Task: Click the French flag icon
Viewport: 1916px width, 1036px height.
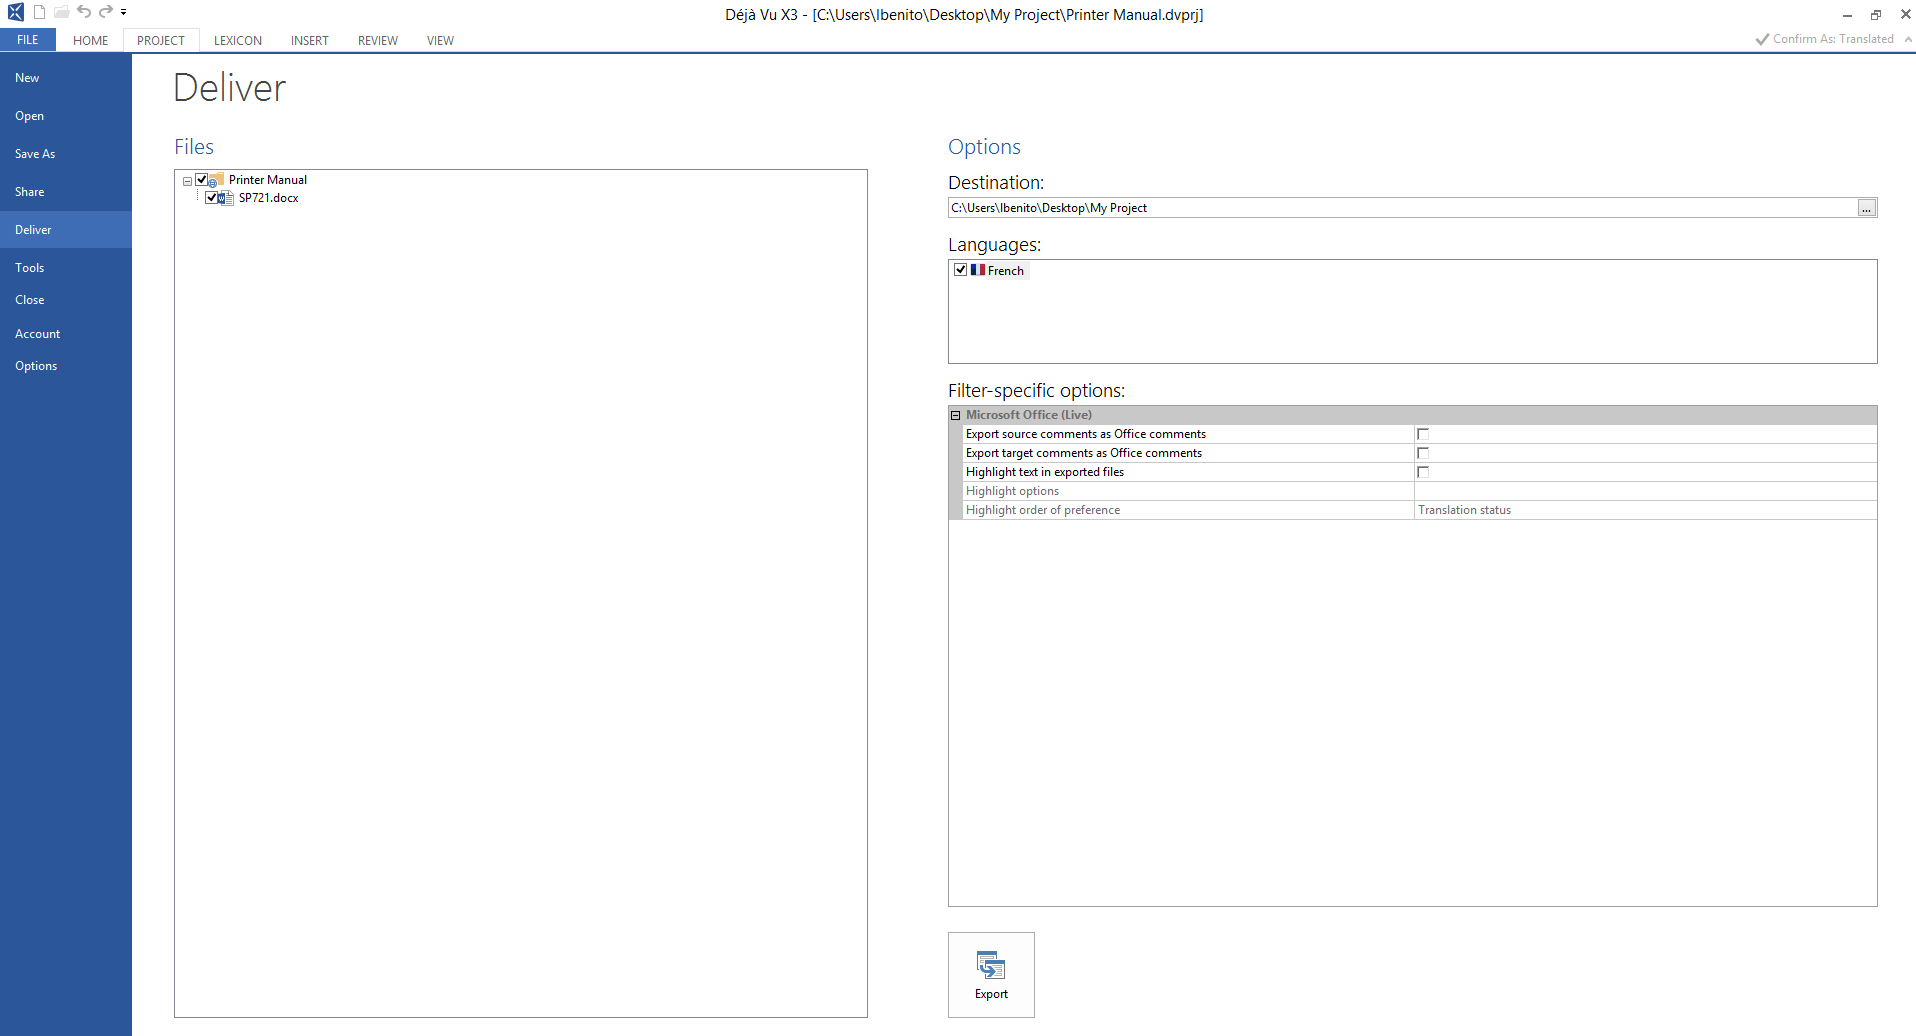Action: (978, 270)
